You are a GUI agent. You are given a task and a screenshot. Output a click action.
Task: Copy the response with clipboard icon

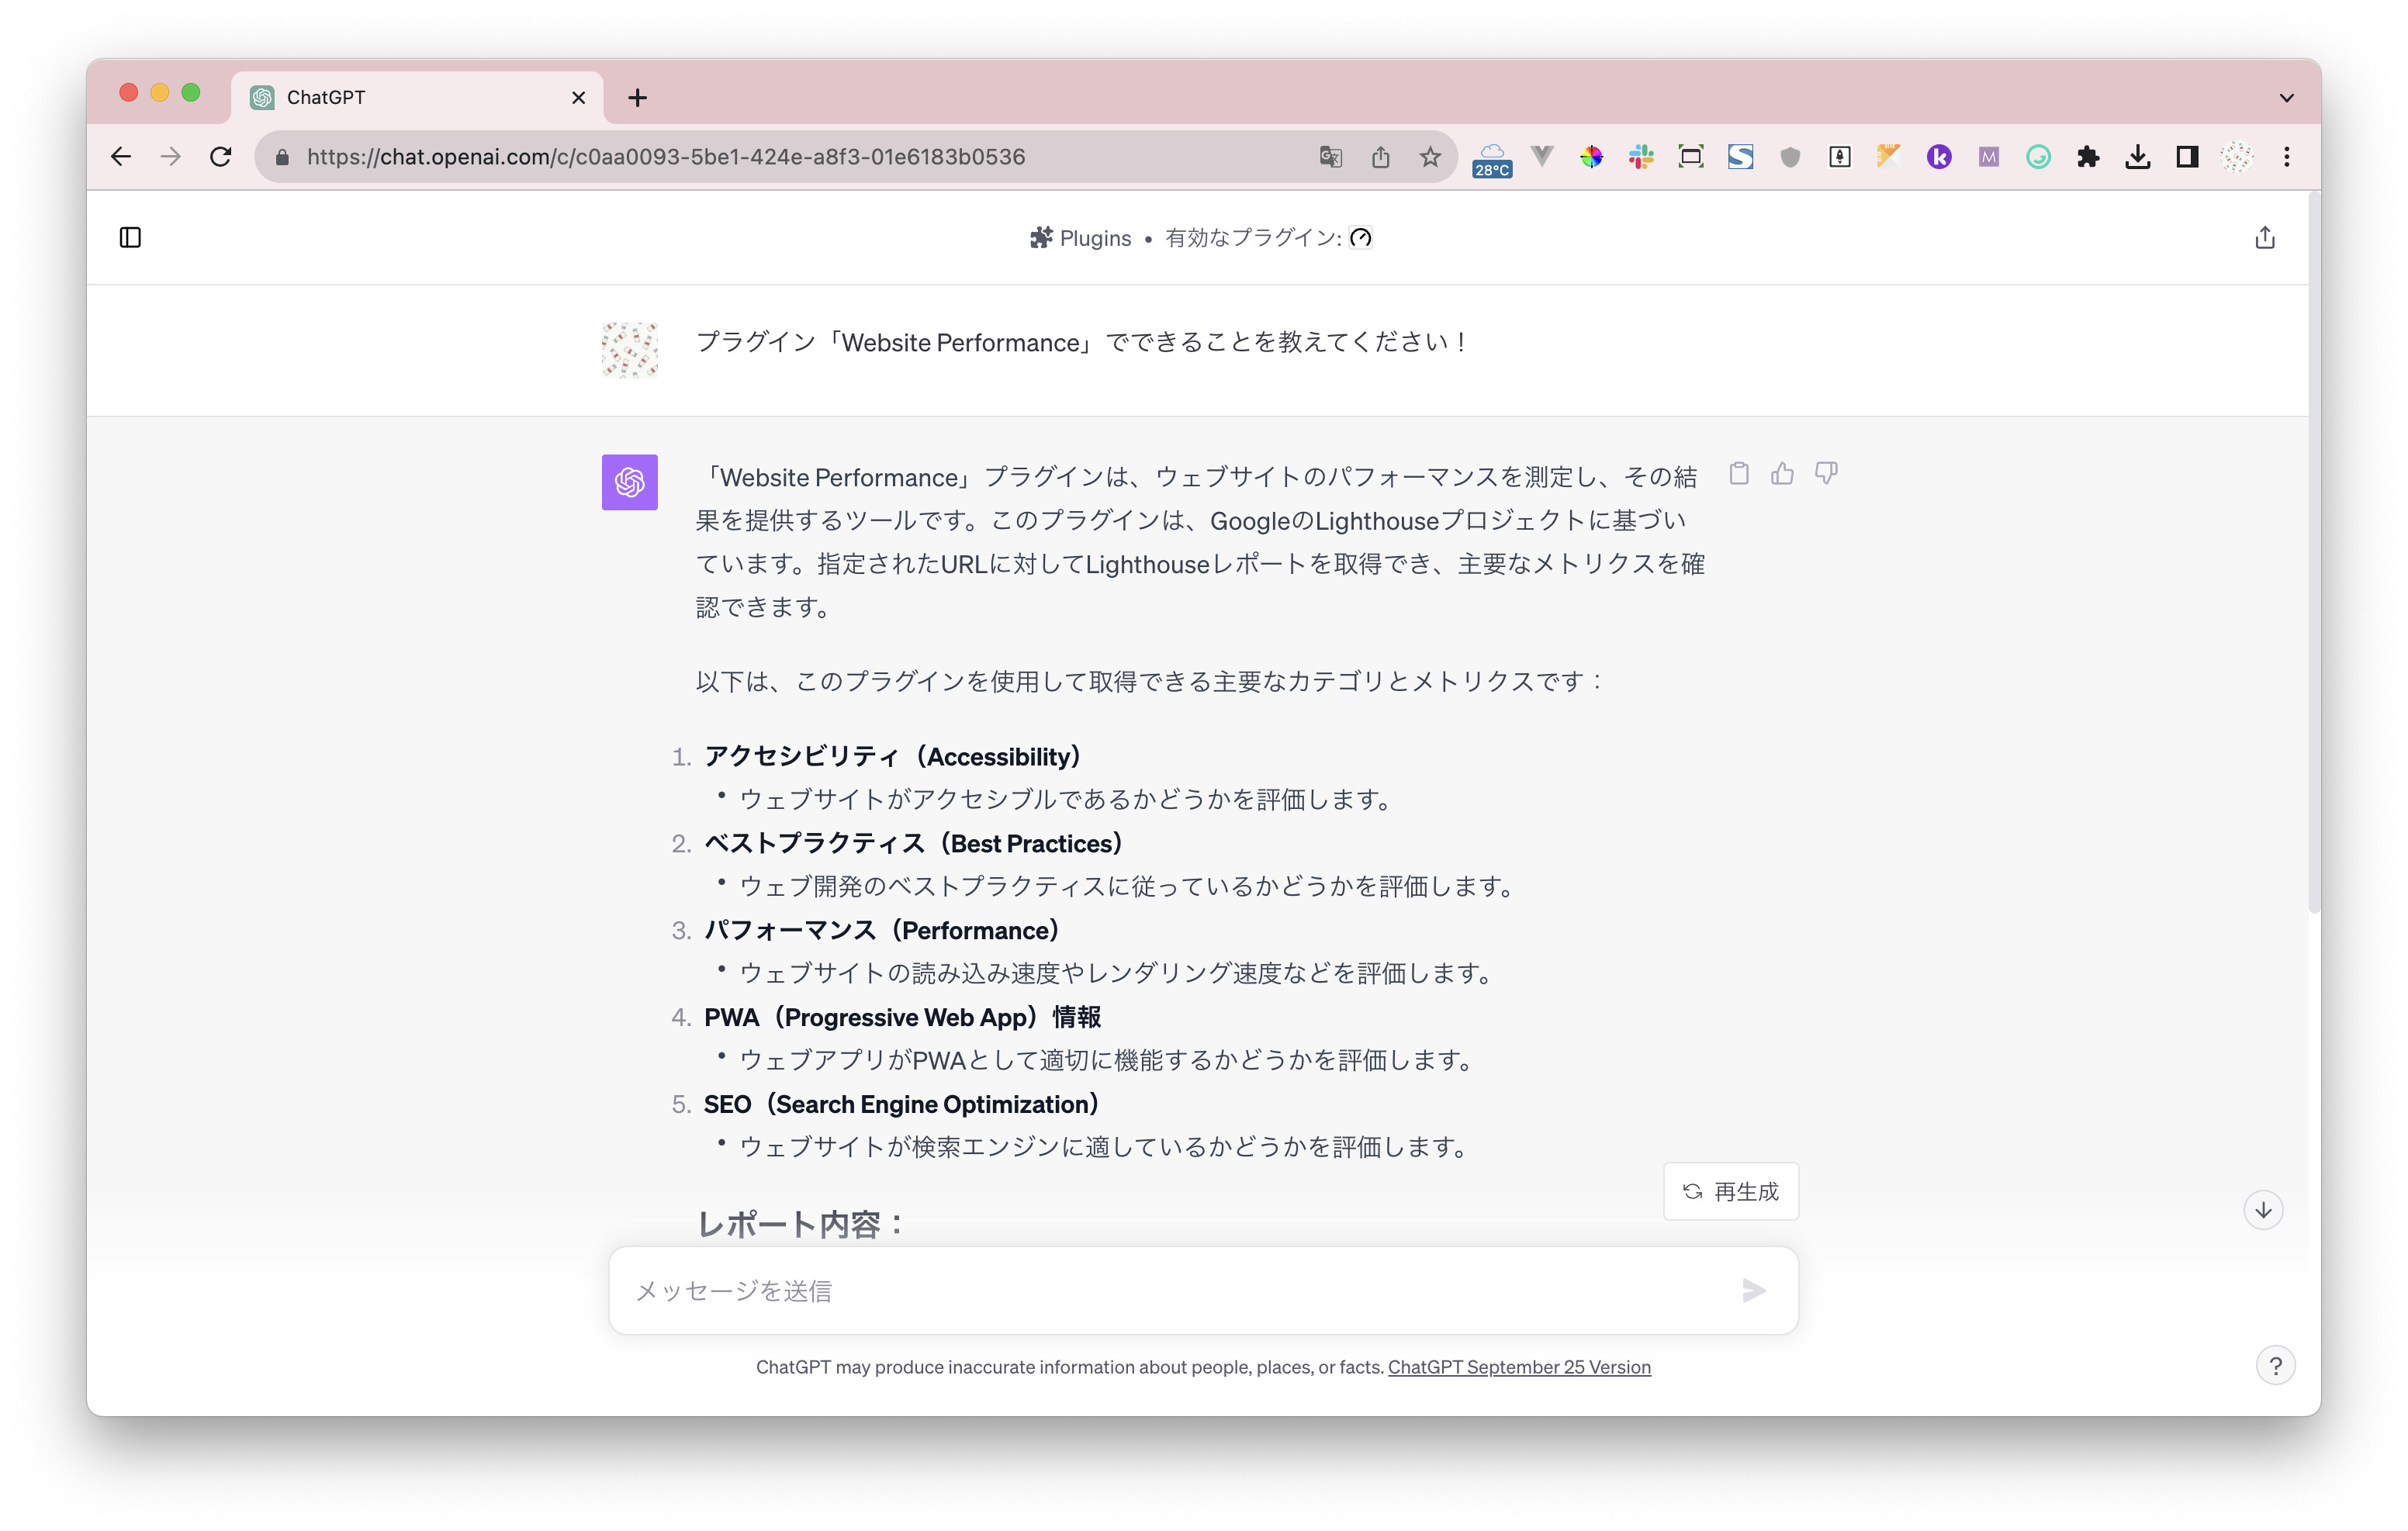point(1739,474)
